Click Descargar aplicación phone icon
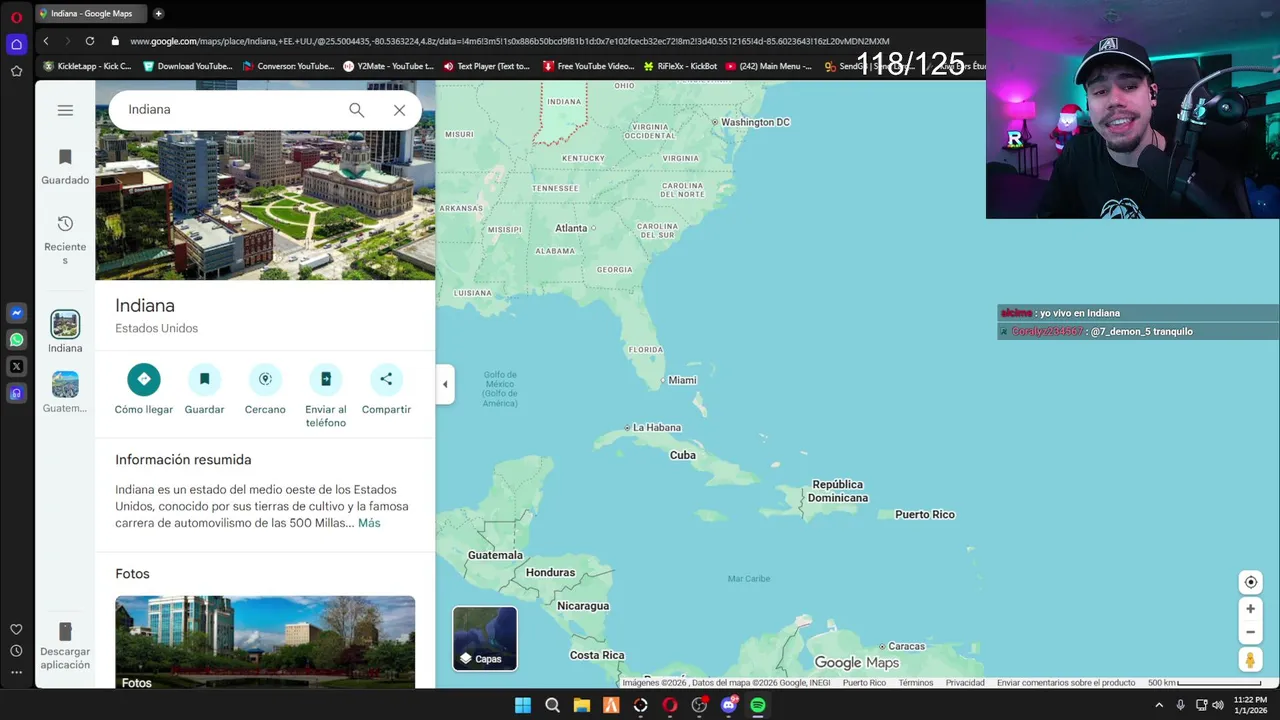Screen dimensions: 1280x720 click(65, 632)
